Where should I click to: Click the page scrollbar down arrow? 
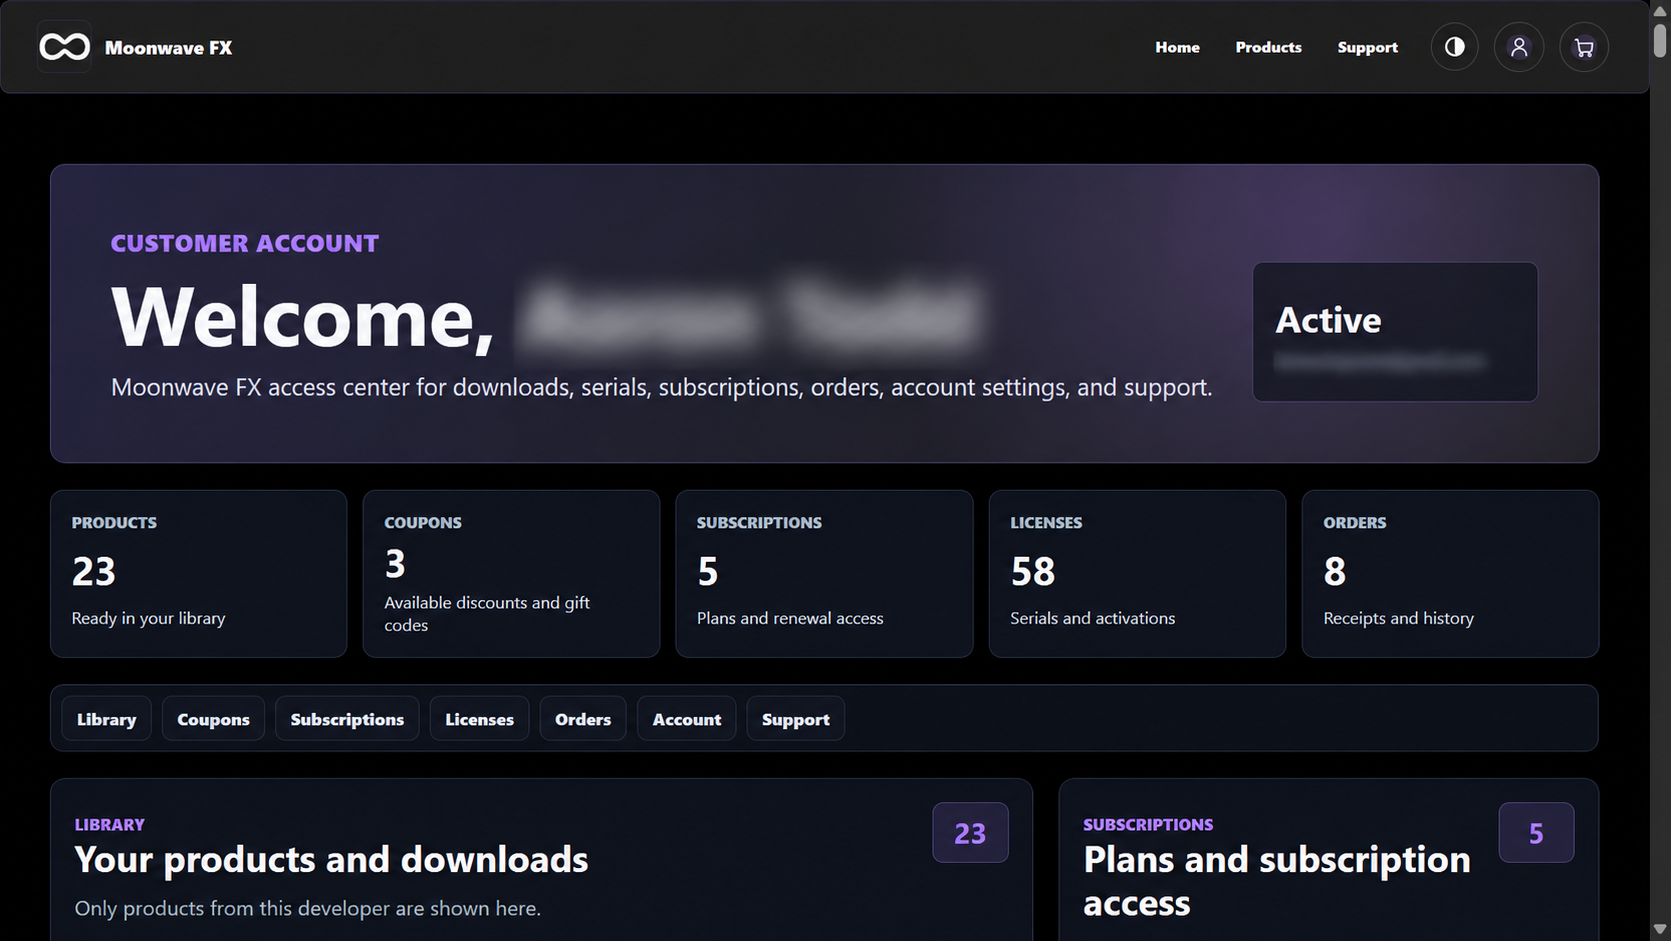(x=1660, y=930)
